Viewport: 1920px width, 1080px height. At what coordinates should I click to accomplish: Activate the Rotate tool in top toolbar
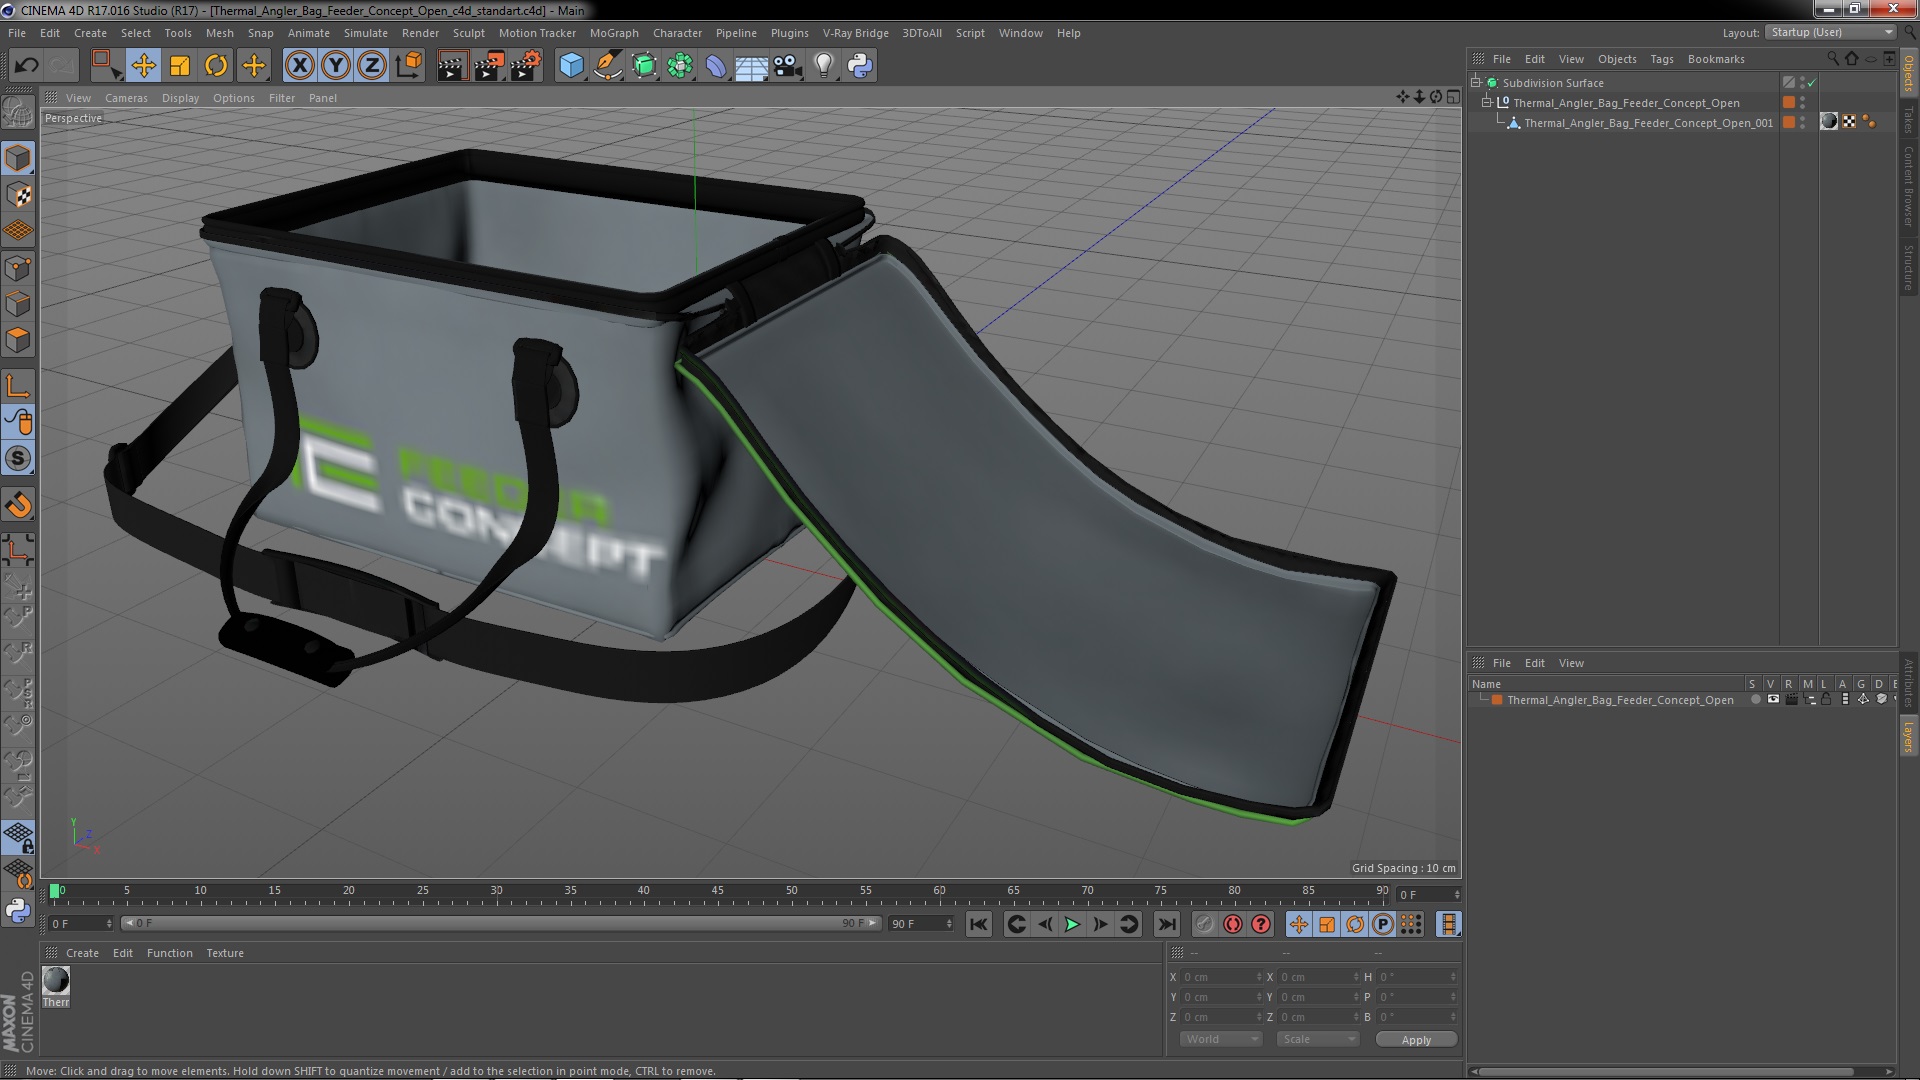(x=216, y=66)
